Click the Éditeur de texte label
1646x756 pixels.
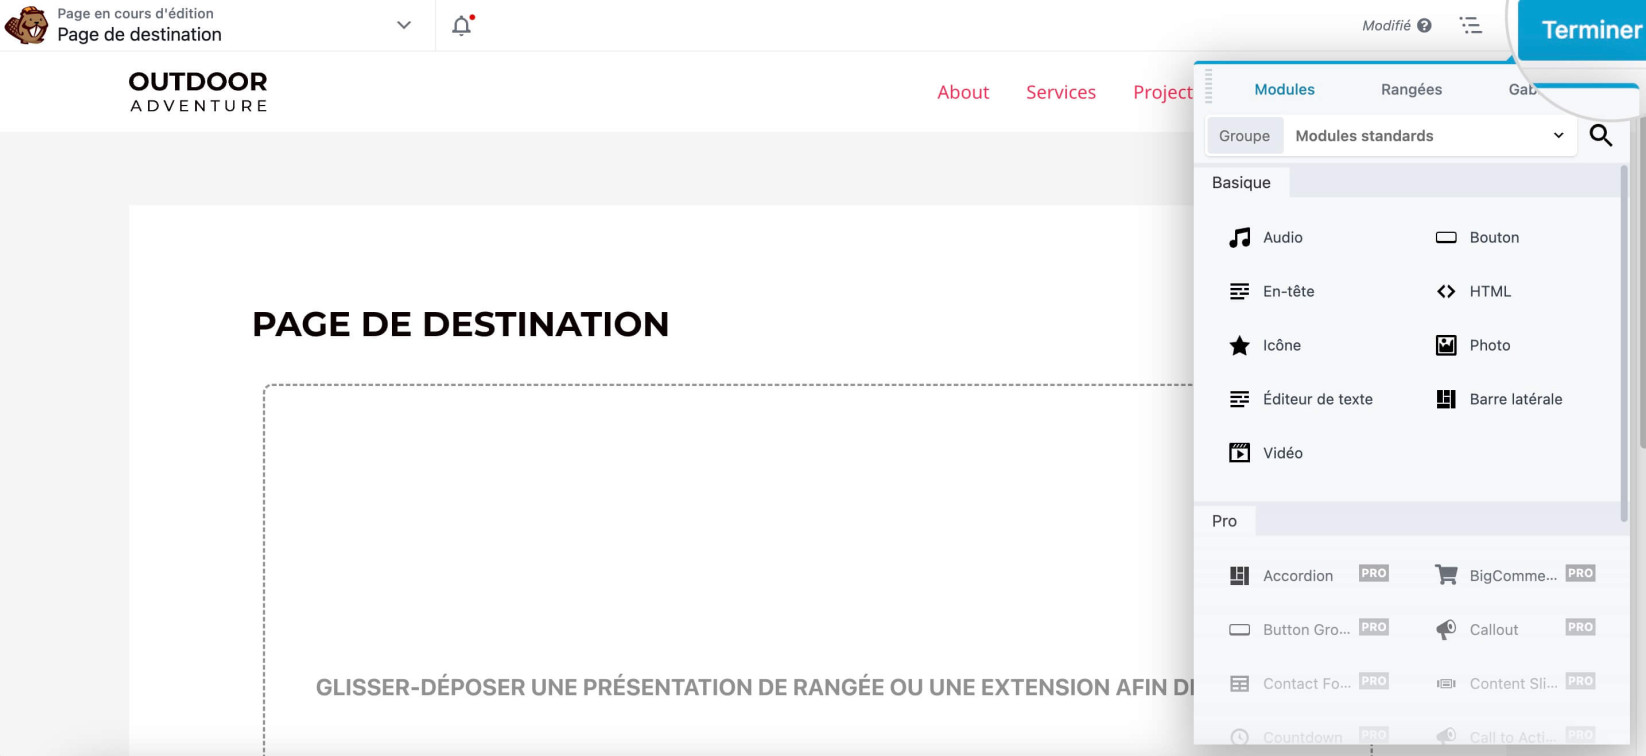pos(1317,399)
